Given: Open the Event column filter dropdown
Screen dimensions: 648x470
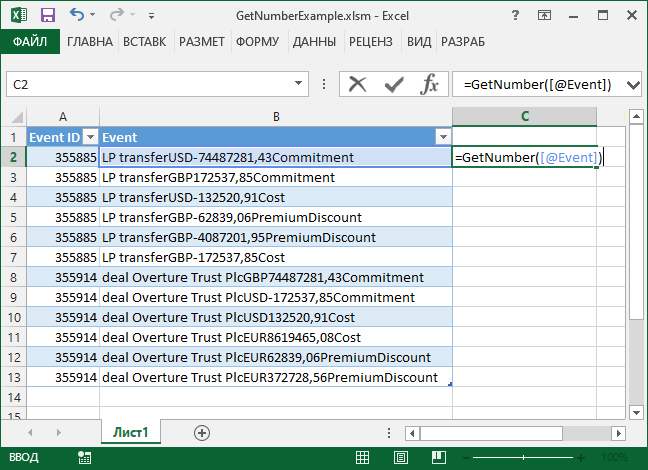Looking at the screenshot, I should click(443, 136).
